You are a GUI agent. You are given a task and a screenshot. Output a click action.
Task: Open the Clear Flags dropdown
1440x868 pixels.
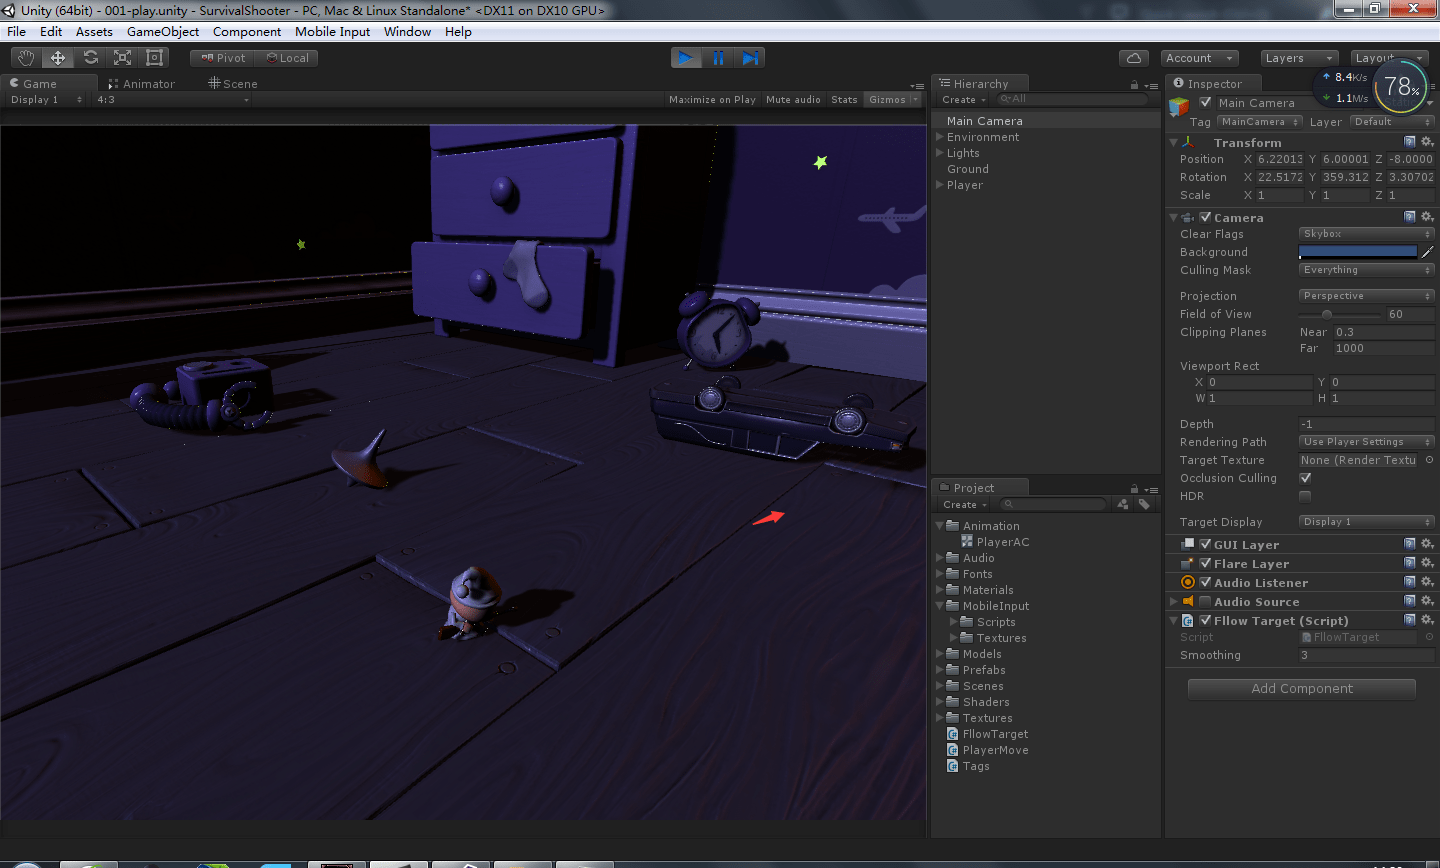(1366, 233)
